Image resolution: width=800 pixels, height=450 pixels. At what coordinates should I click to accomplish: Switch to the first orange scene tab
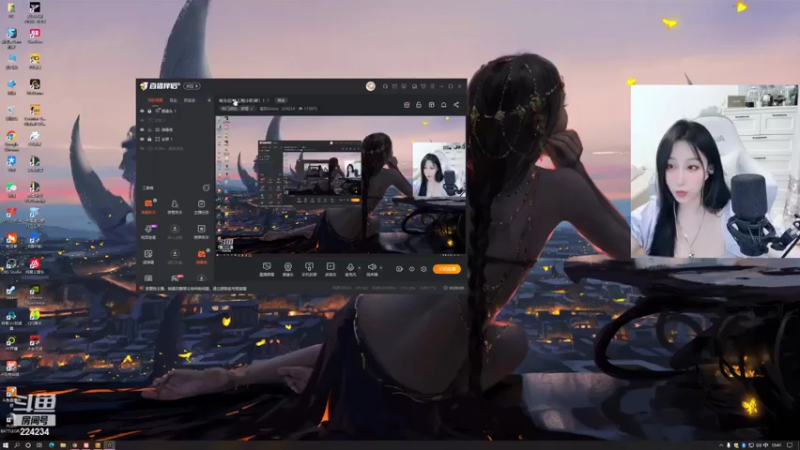coord(156,101)
